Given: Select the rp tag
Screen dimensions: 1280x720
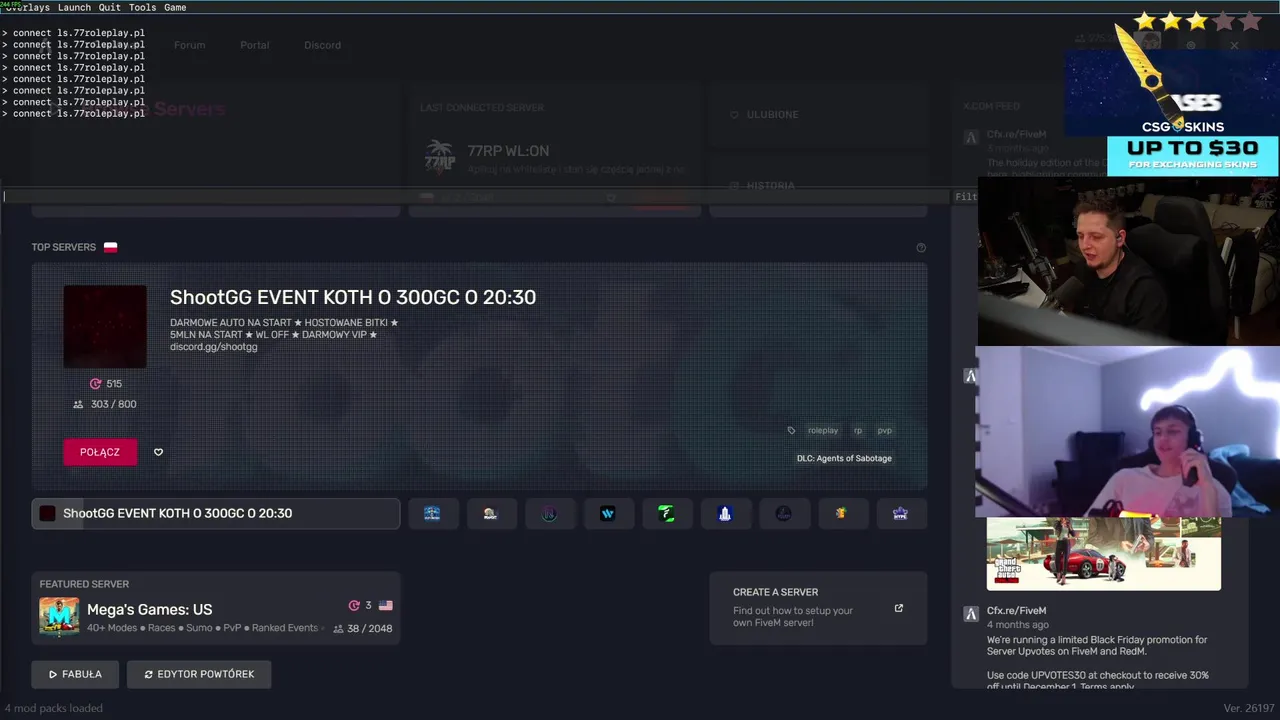Looking at the screenshot, I should click(x=858, y=431).
